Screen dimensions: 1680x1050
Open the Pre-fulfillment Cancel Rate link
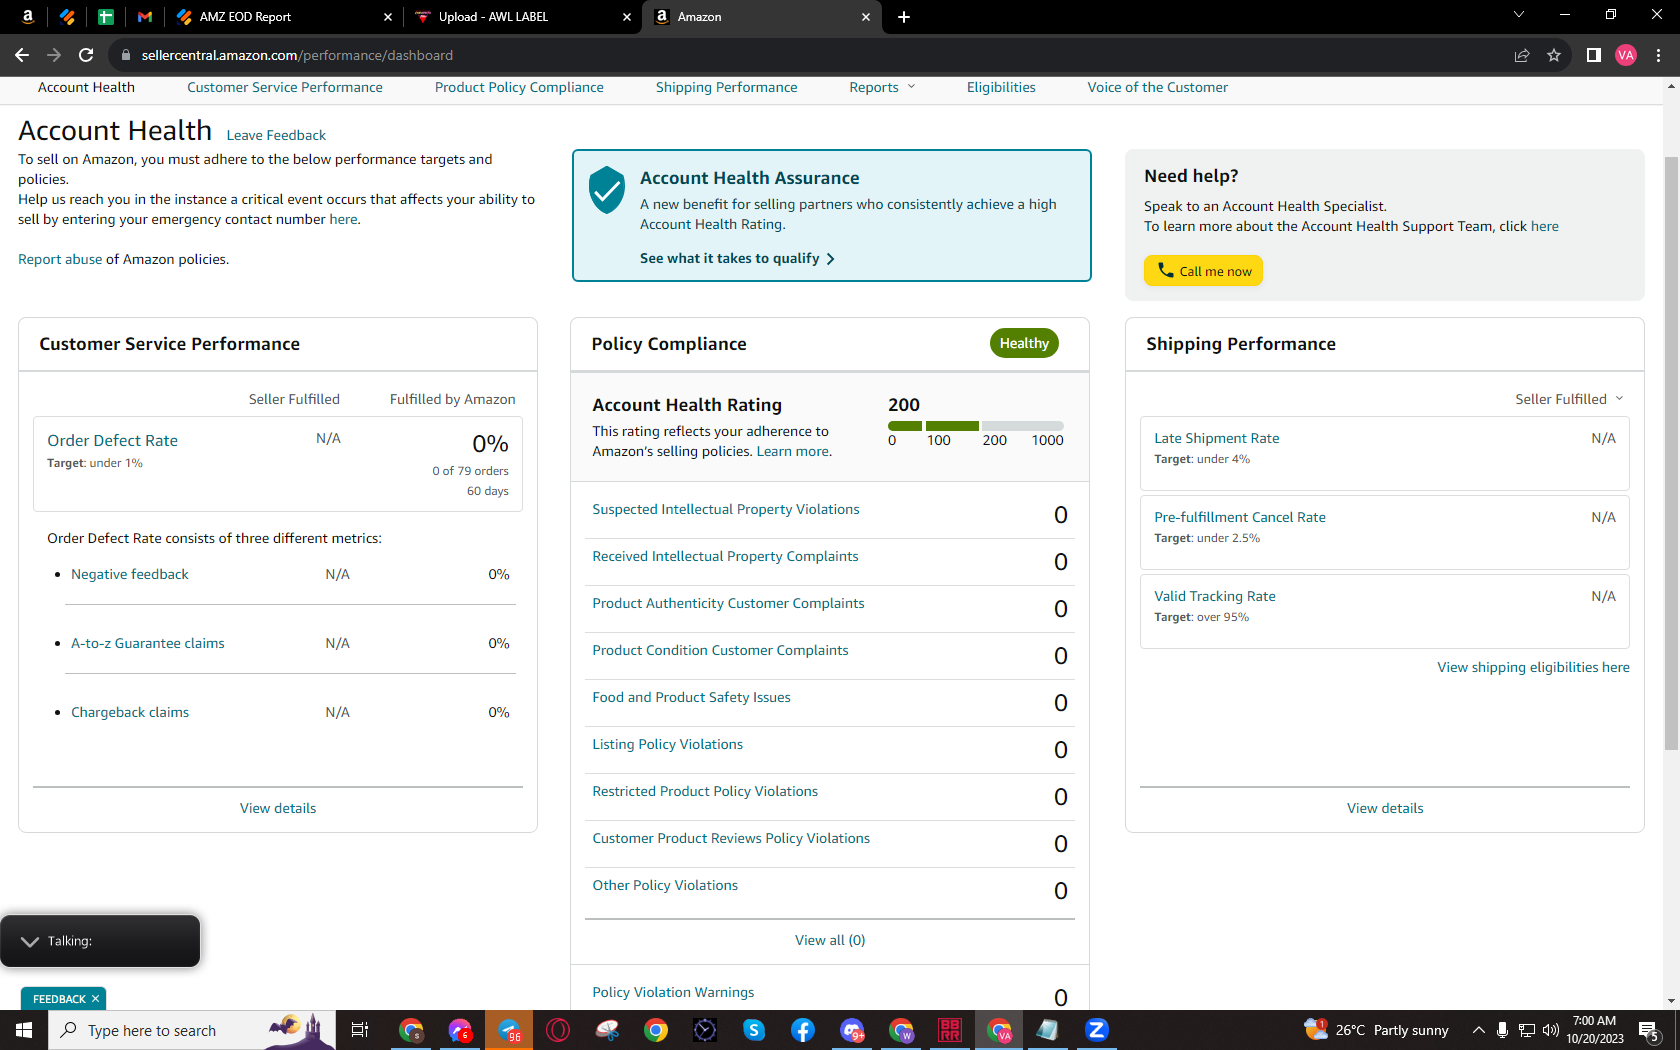[1240, 517]
